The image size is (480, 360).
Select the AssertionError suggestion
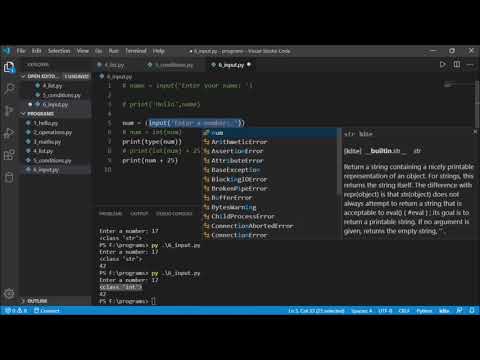(x=270, y=151)
